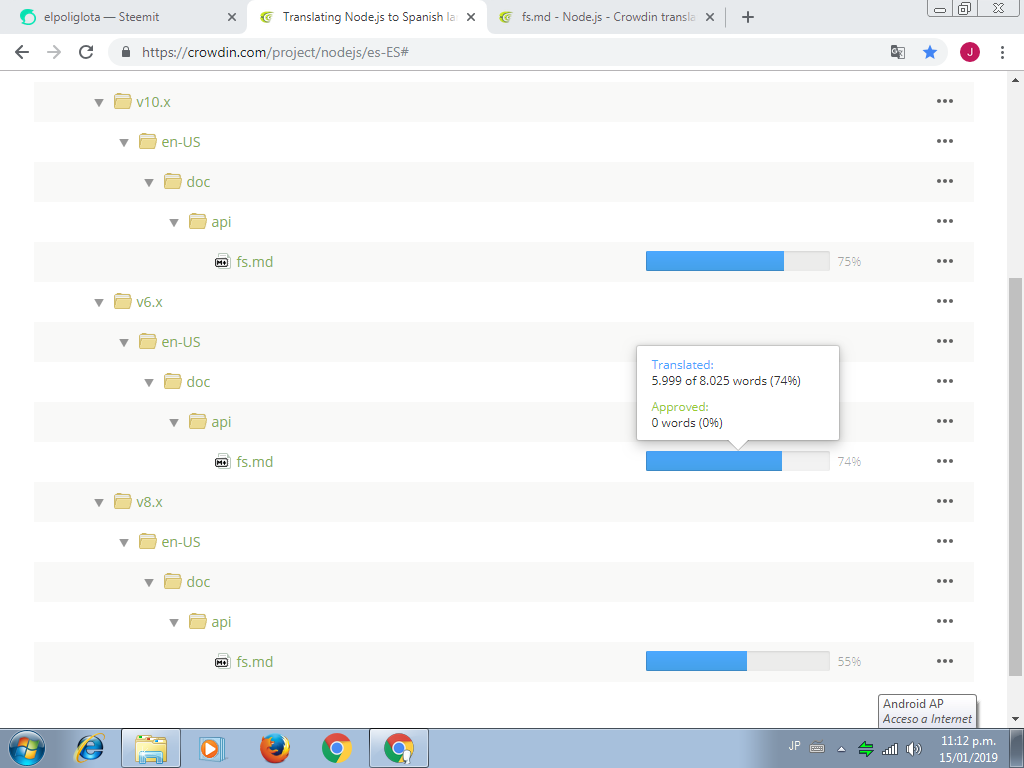Collapse the doc folder under v6.x
1024x768 pixels.
pyautogui.click(x=149, y=383)
